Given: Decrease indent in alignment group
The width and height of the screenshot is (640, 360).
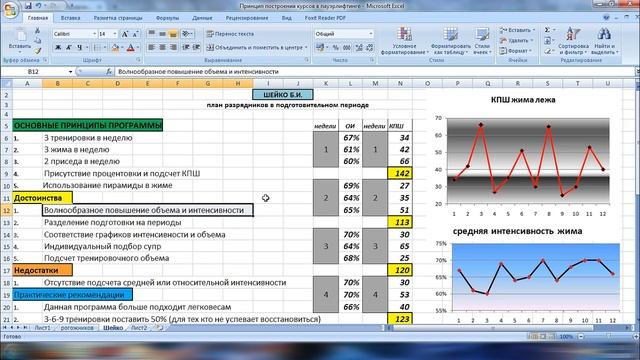Looking at the screenshot, I should tap(186, 48).
